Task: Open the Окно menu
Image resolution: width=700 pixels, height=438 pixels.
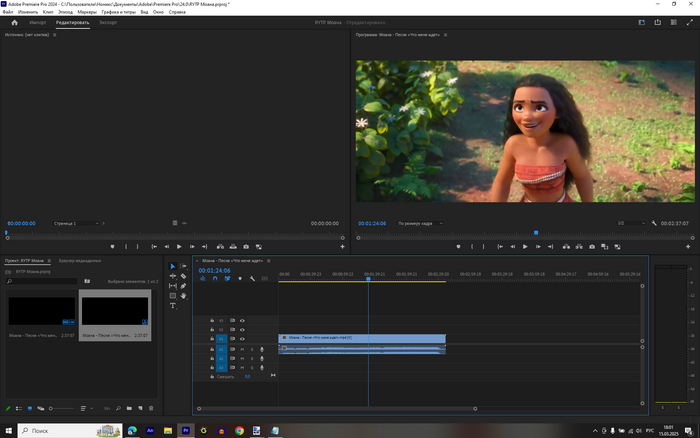Action: coord(158,12)
